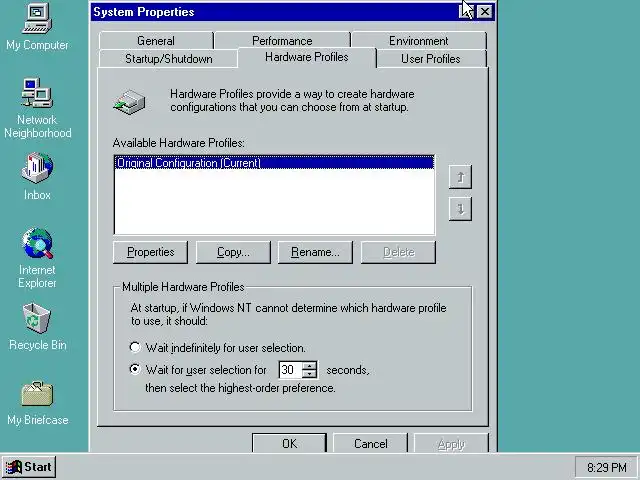Click the Rename... button
This screenshot has width=640, height=480.
315,252
